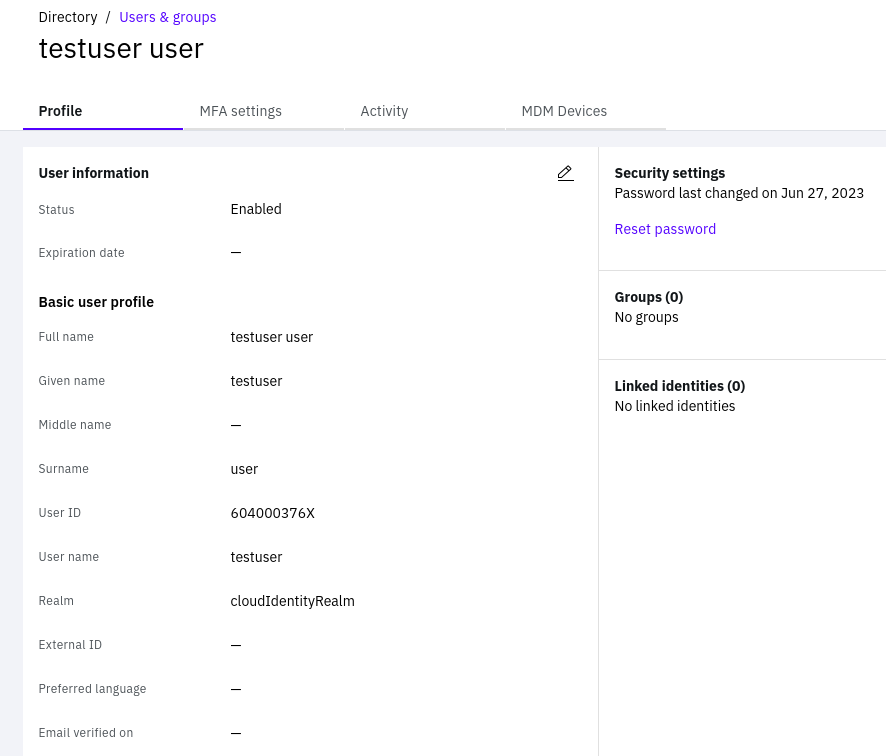Select the Groups (0) section heading
Viewport: 886px width, 756px height.
648,297
